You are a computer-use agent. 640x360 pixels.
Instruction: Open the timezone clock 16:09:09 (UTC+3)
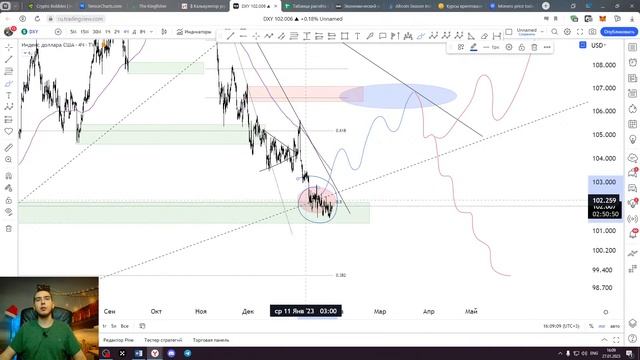click(561, 326)
